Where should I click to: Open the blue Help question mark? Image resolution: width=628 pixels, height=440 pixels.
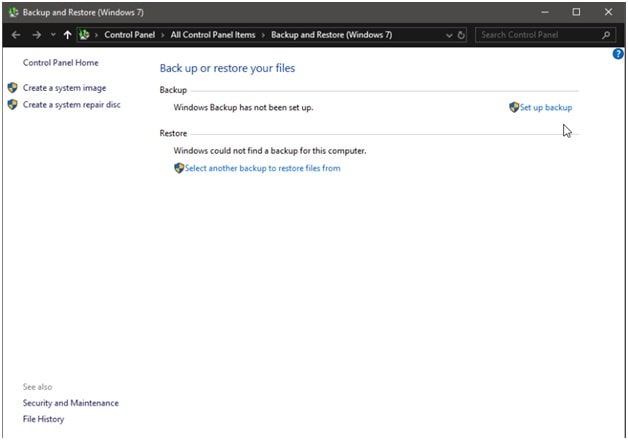(618, 54)
